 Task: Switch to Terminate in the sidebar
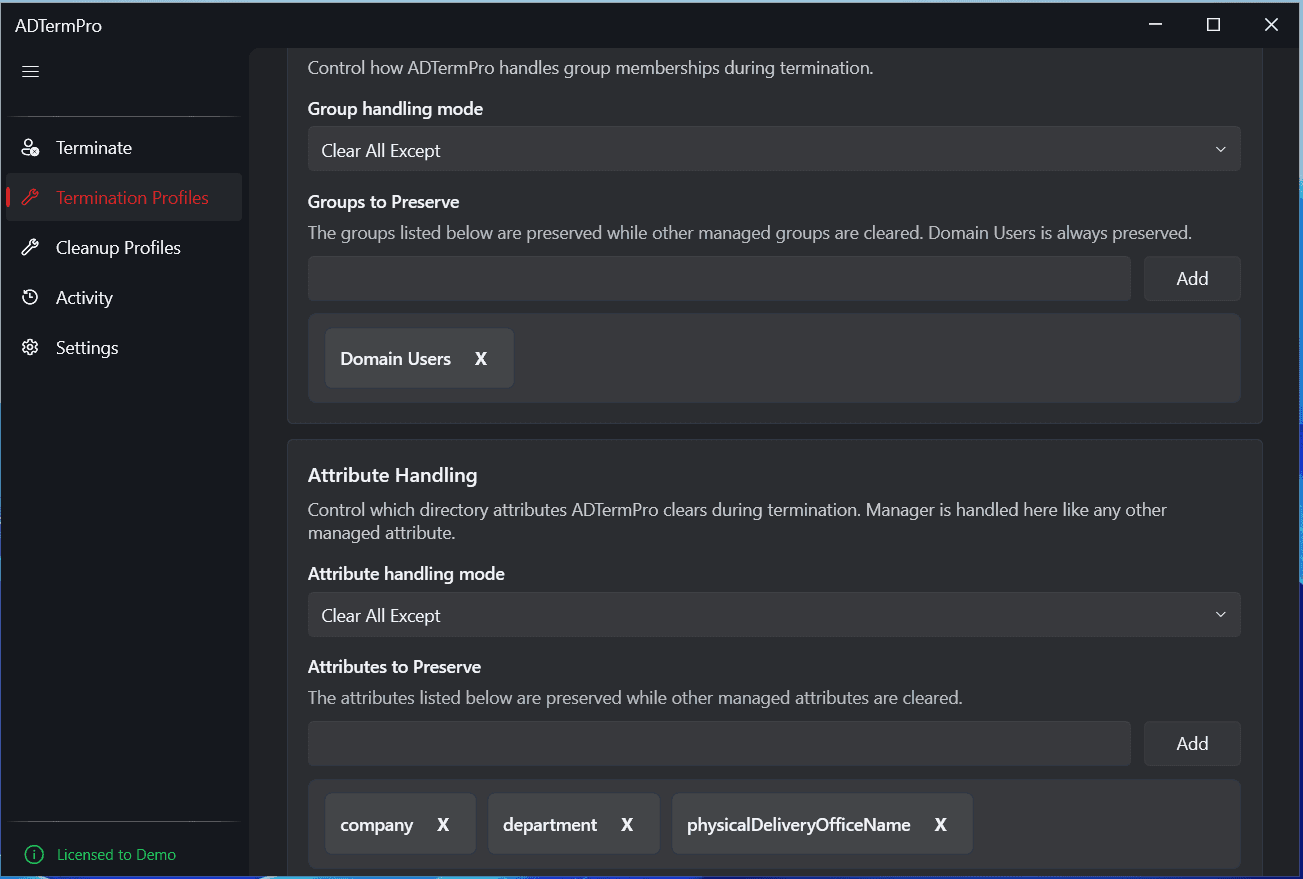(x=94, y=147)
